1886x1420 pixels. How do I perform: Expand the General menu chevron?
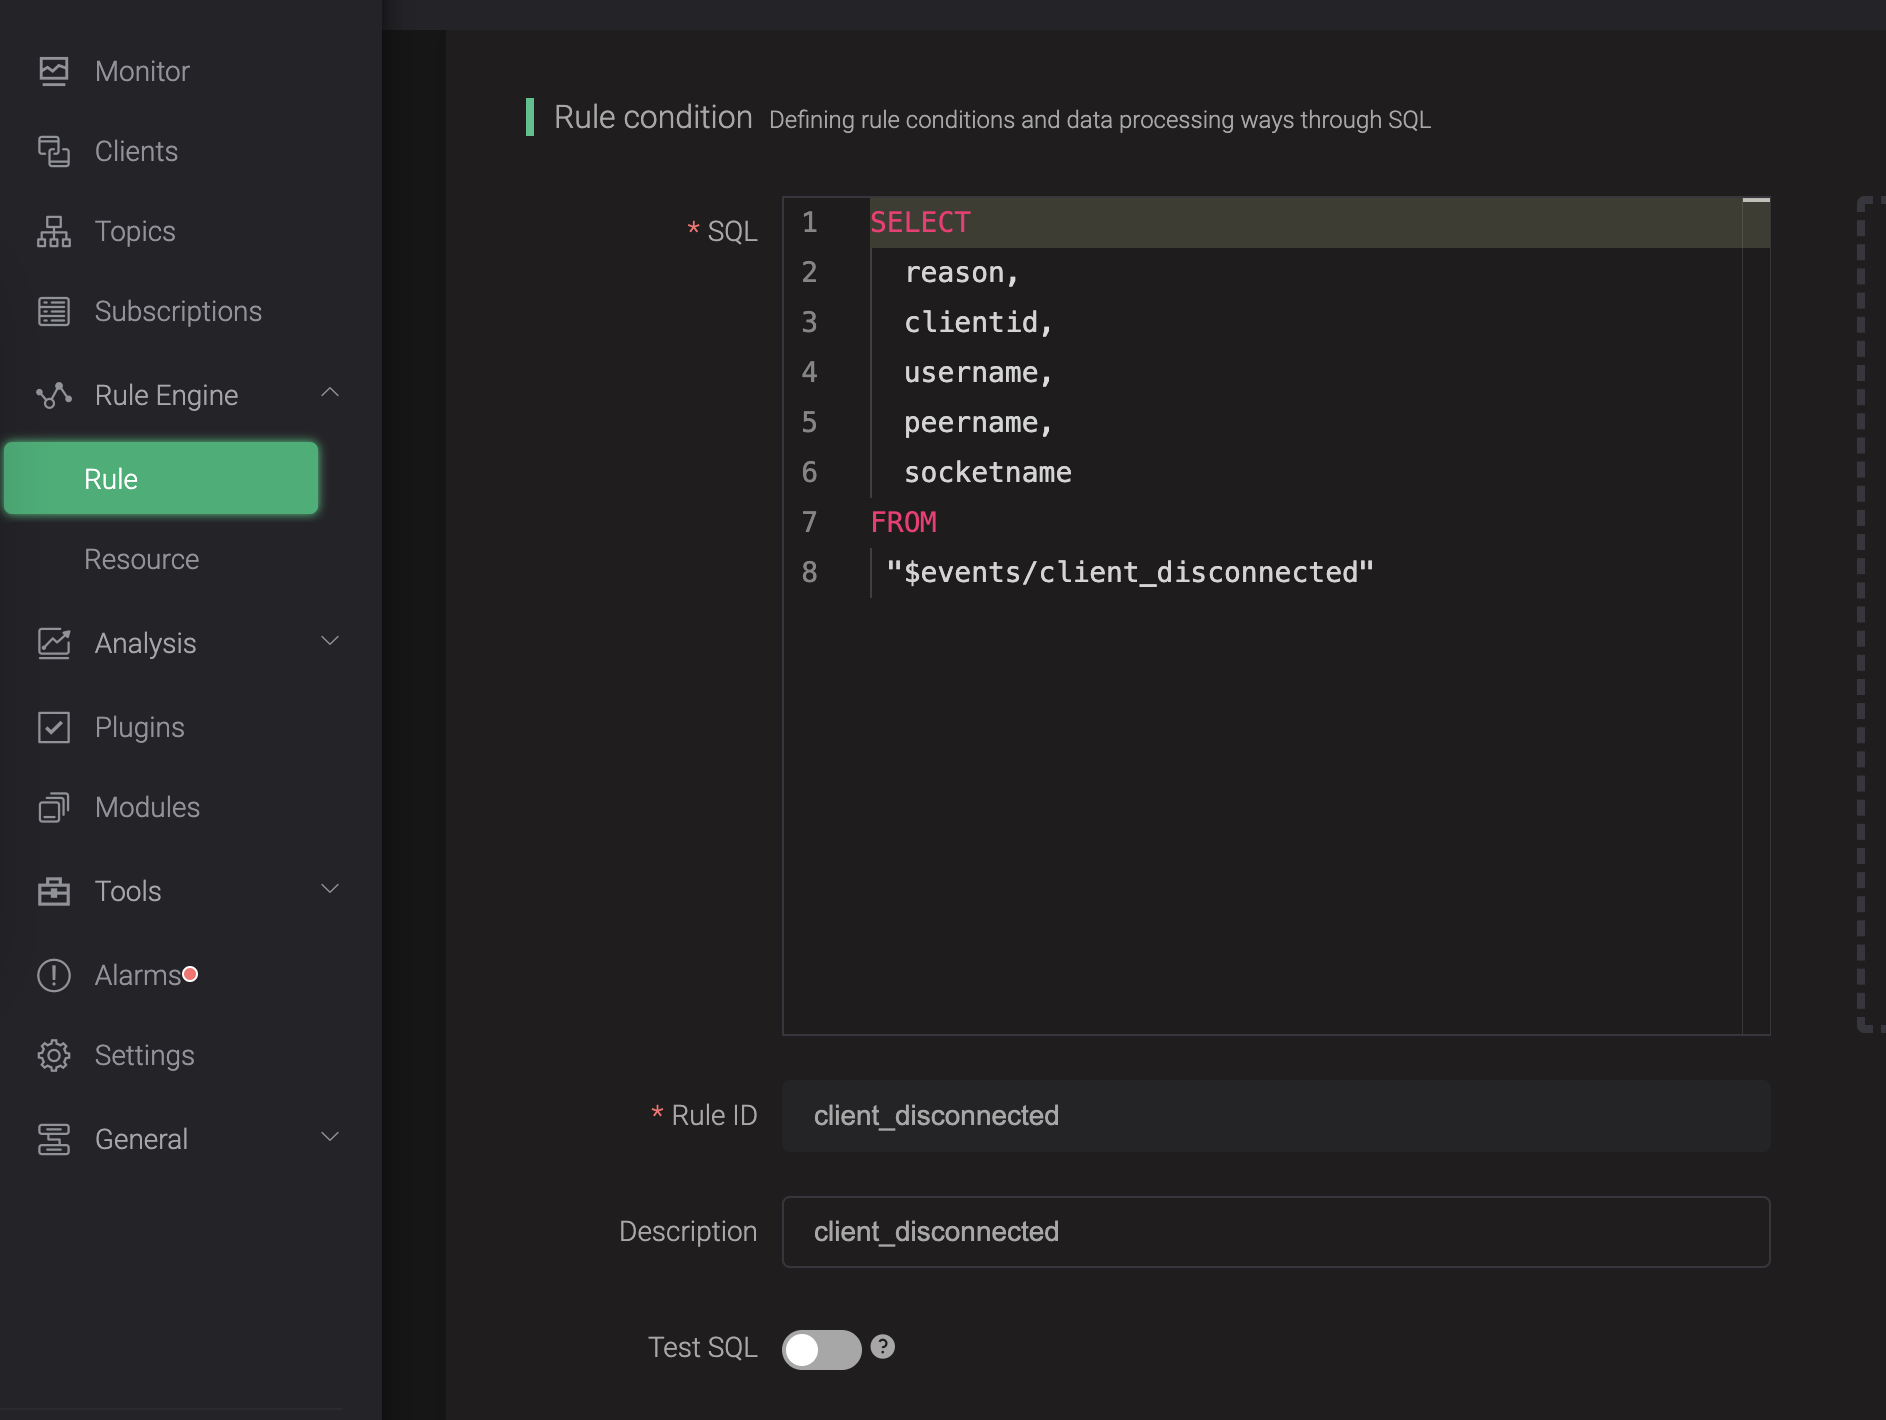(330, 1137)
